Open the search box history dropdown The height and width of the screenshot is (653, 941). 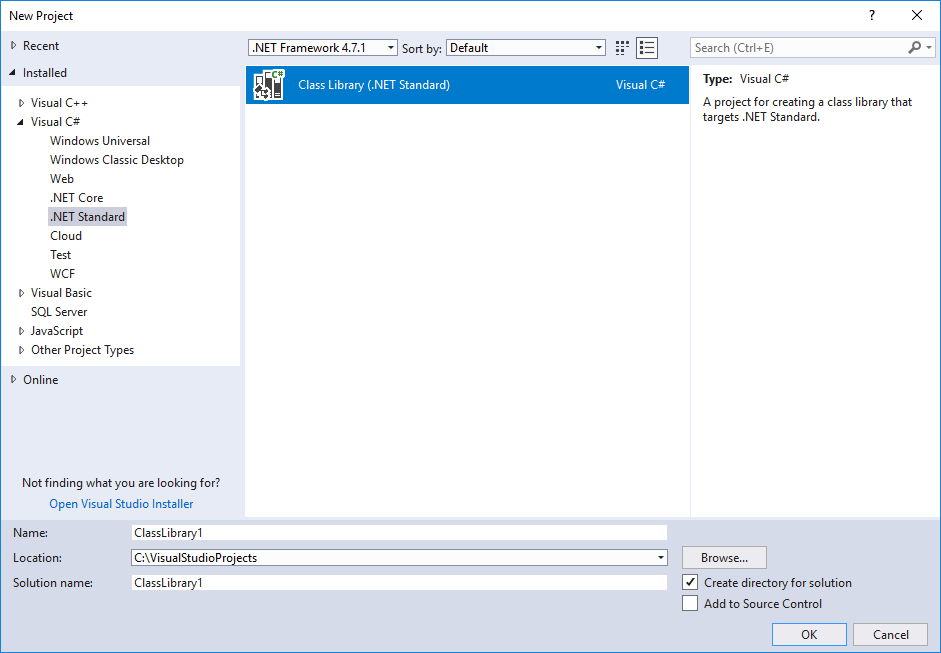[x=931, y=47]
